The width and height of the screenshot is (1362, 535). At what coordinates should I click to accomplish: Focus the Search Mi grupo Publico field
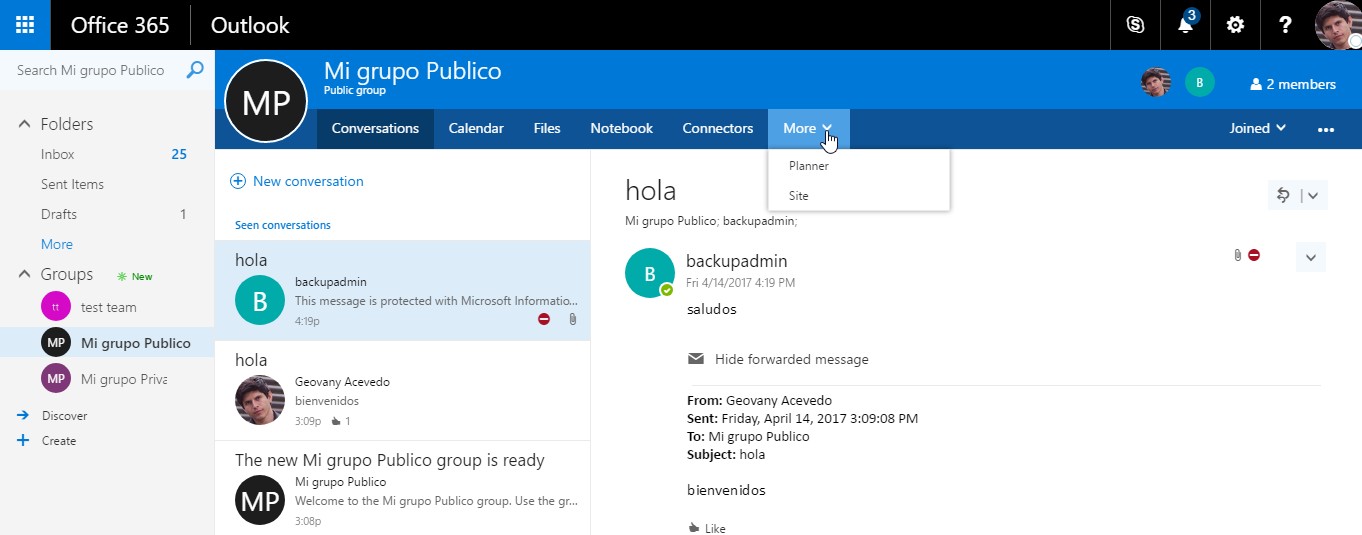click(92, 70)
